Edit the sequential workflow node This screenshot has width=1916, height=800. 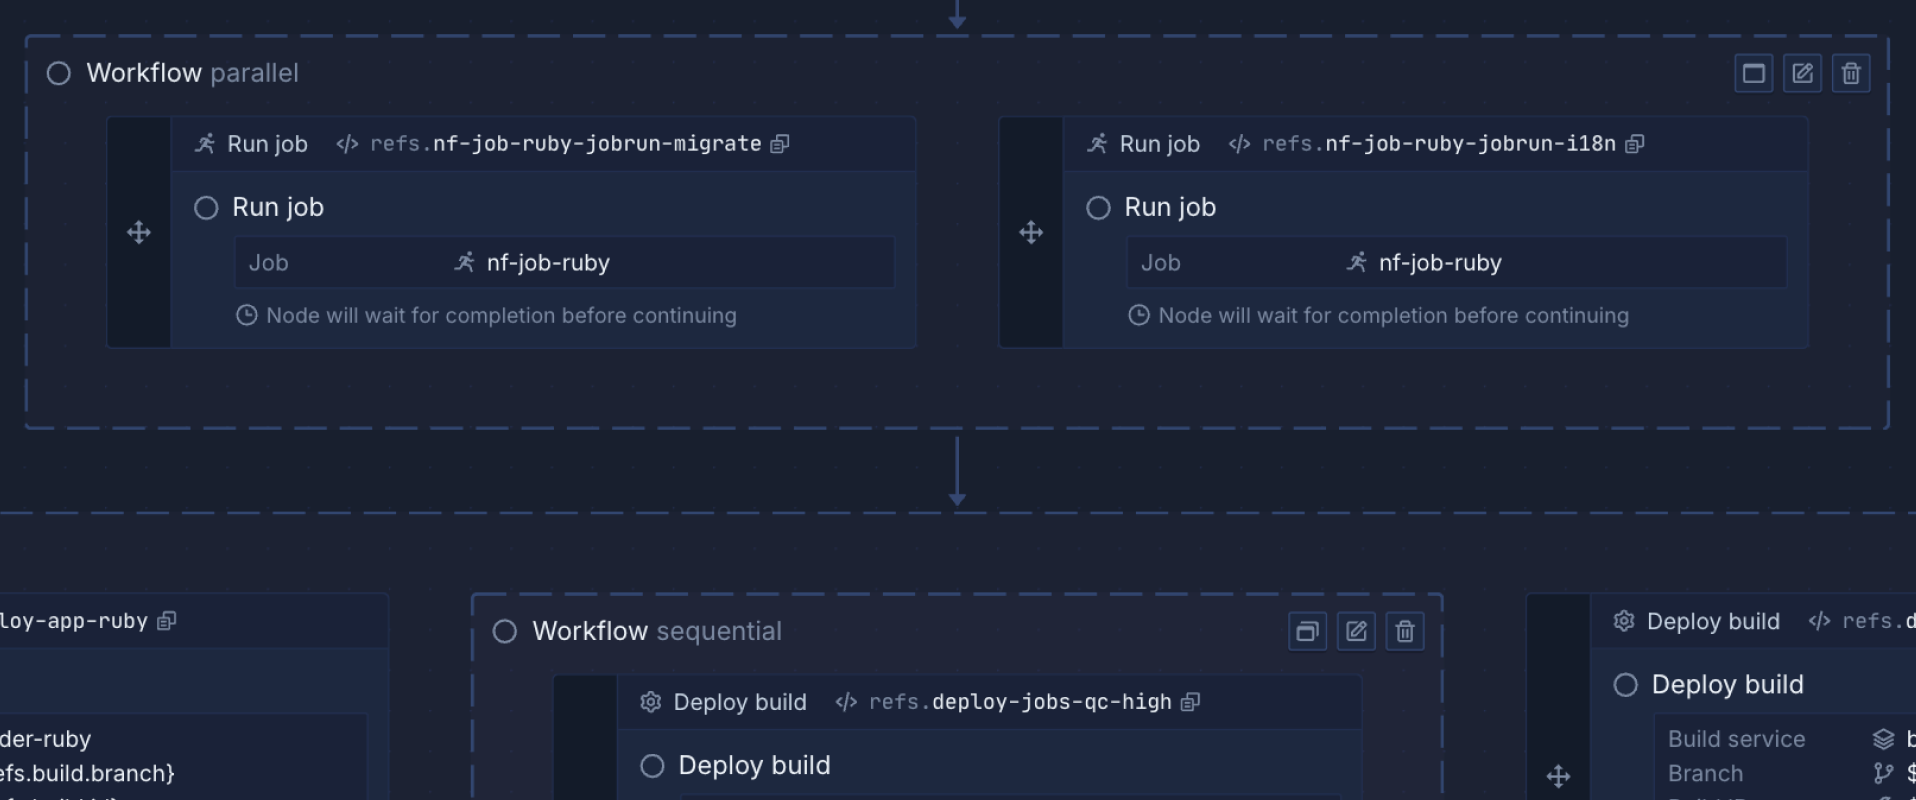click(1356, 632)
